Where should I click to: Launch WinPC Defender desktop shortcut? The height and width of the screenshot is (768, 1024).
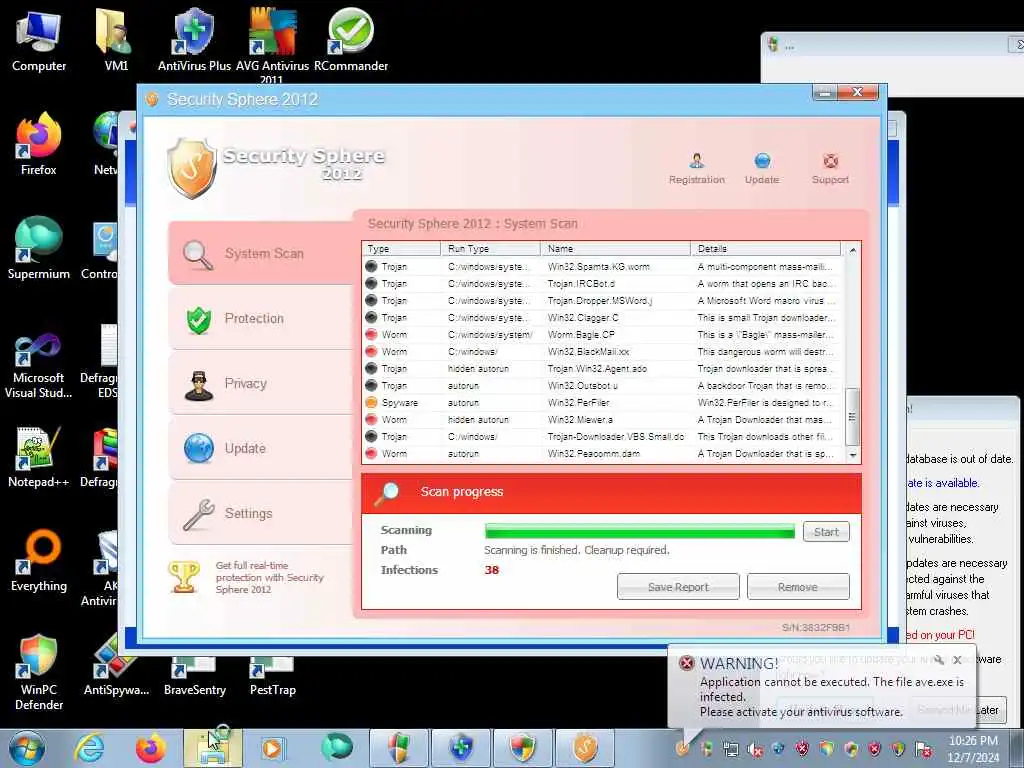[x=39, y=671]
